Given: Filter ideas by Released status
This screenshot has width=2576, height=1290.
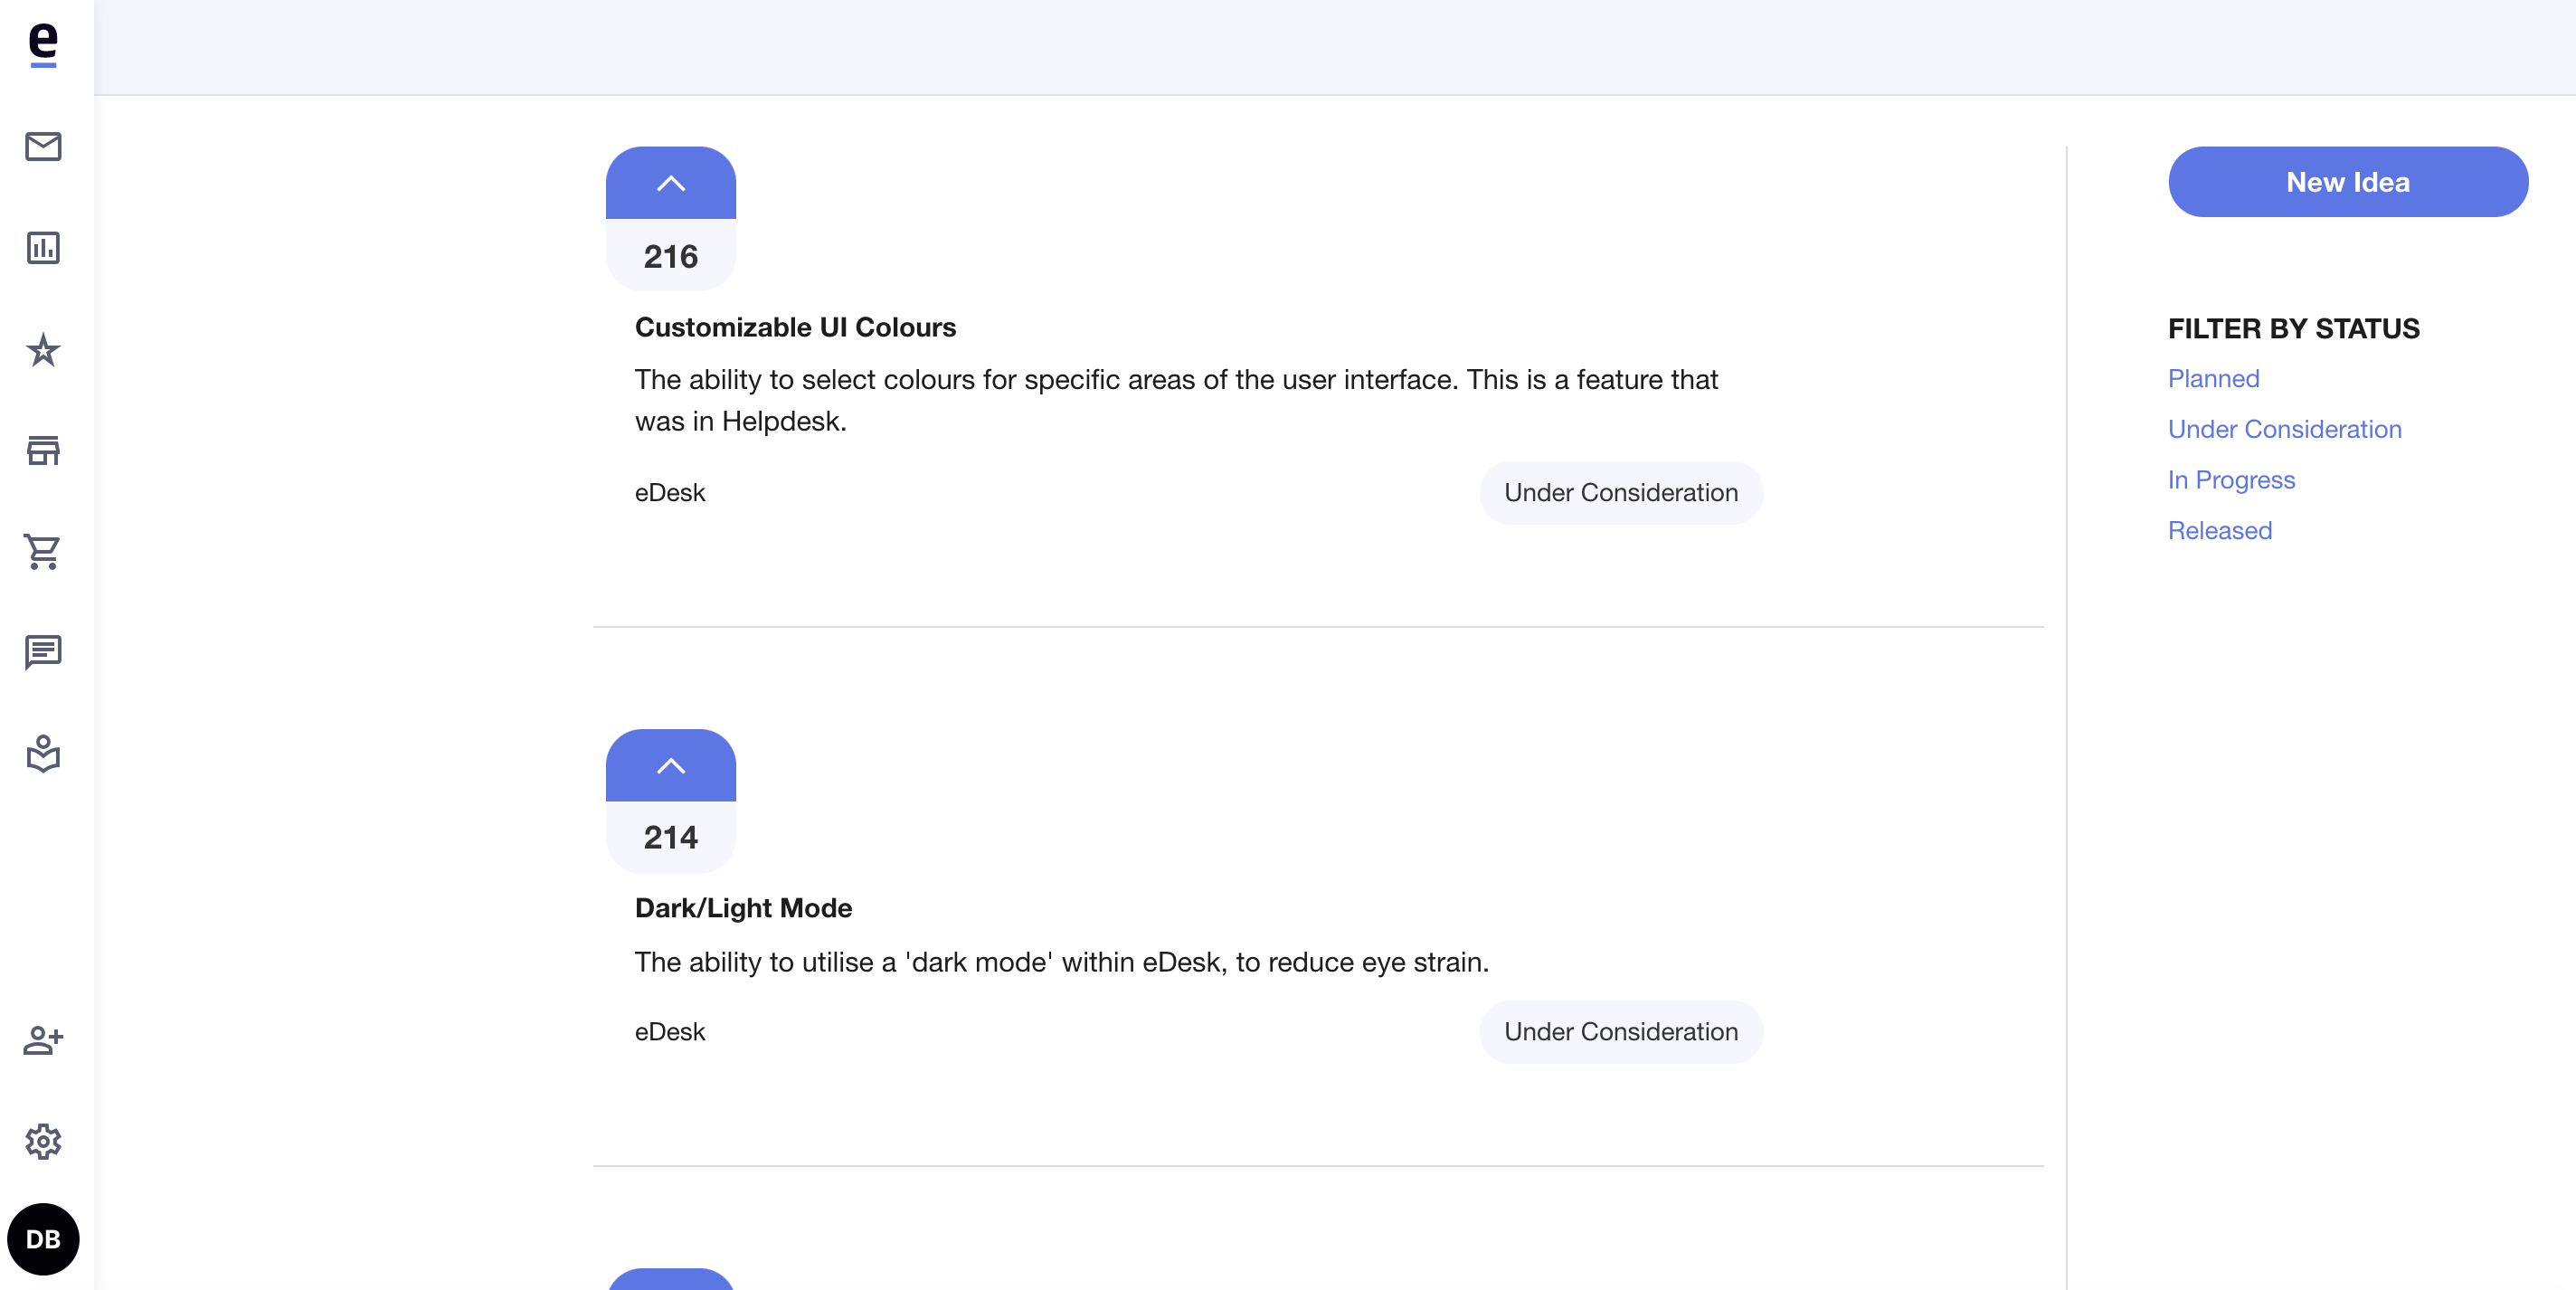Looking at the screenshot, I should (2220, 531).
